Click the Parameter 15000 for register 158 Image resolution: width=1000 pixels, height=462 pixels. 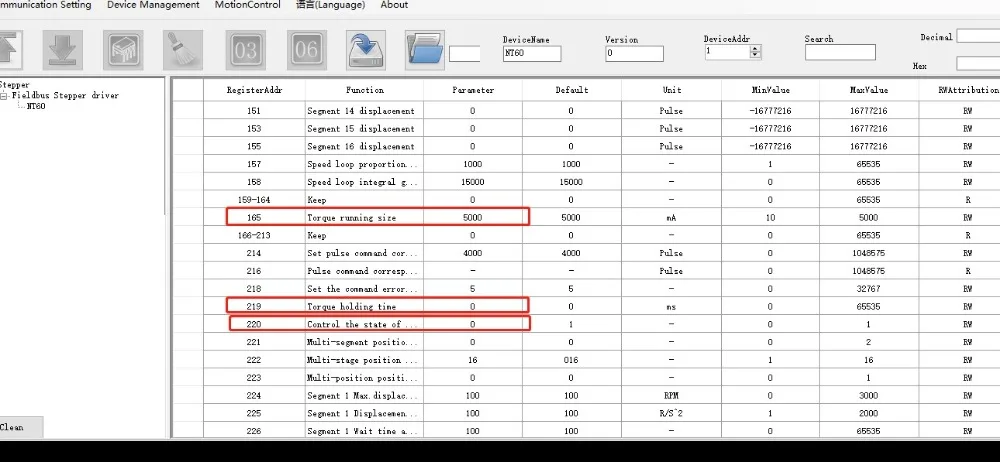[473, 182]
